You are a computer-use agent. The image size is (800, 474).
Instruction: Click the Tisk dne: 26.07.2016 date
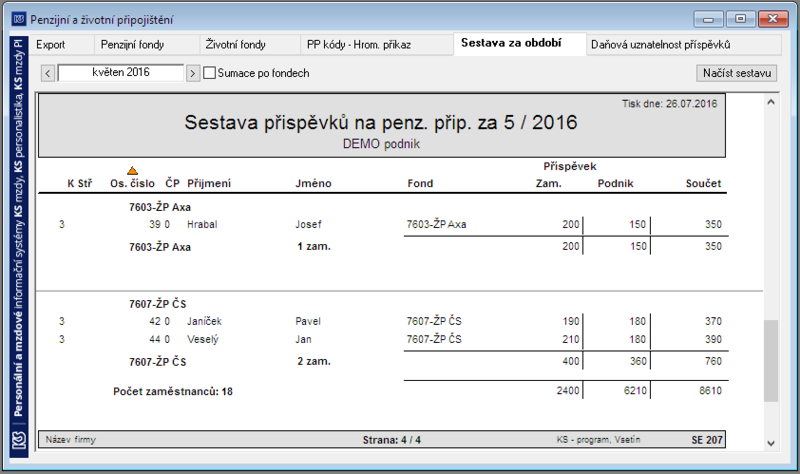click(669, 104)
